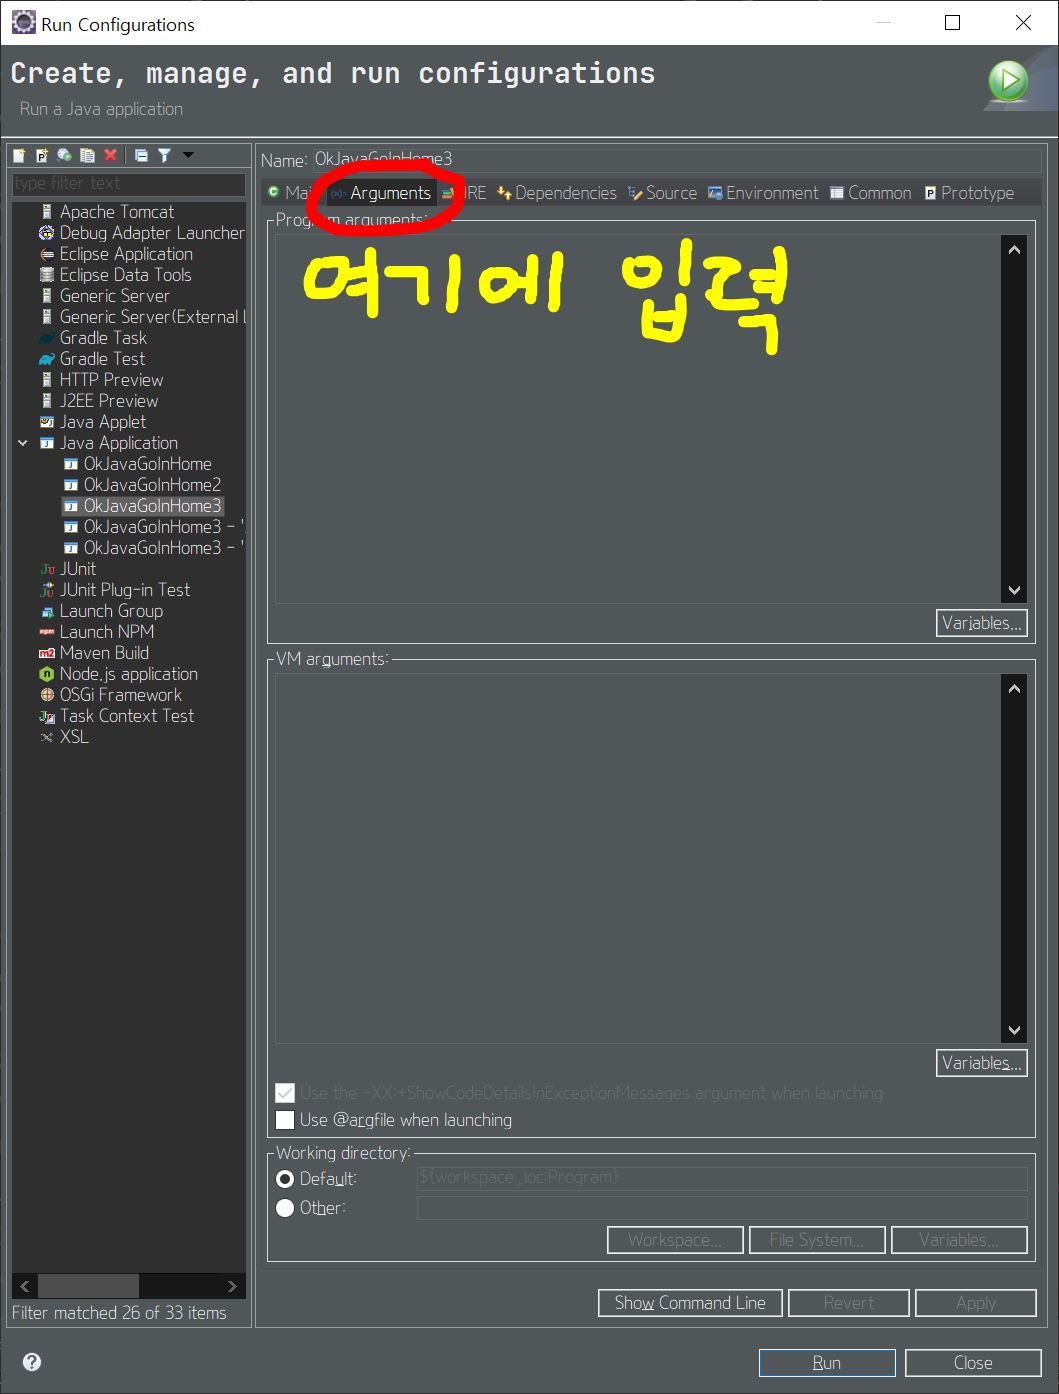Select Other working directory radio

(x=285, y=1208)
